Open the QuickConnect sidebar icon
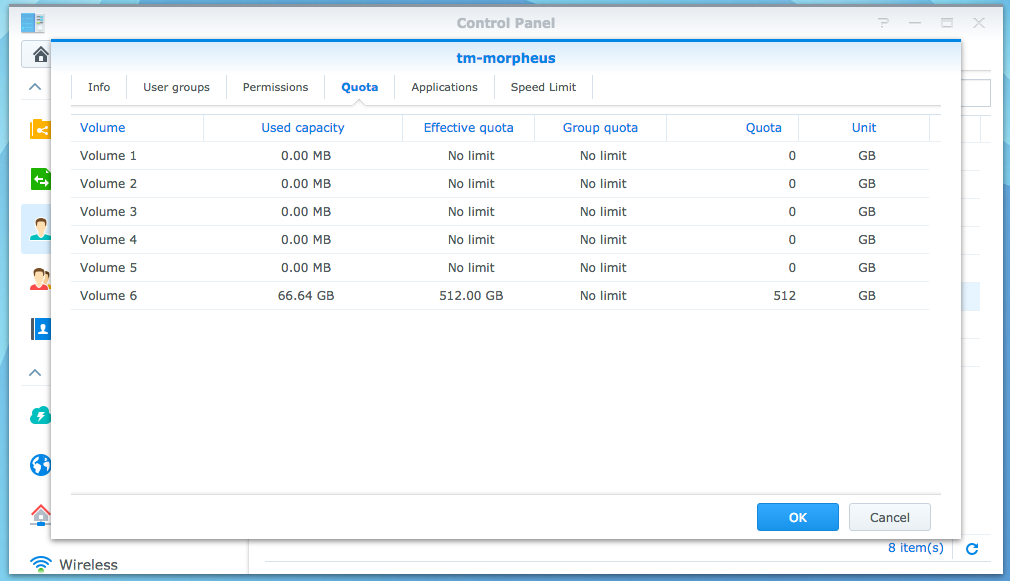 (40, 415)
